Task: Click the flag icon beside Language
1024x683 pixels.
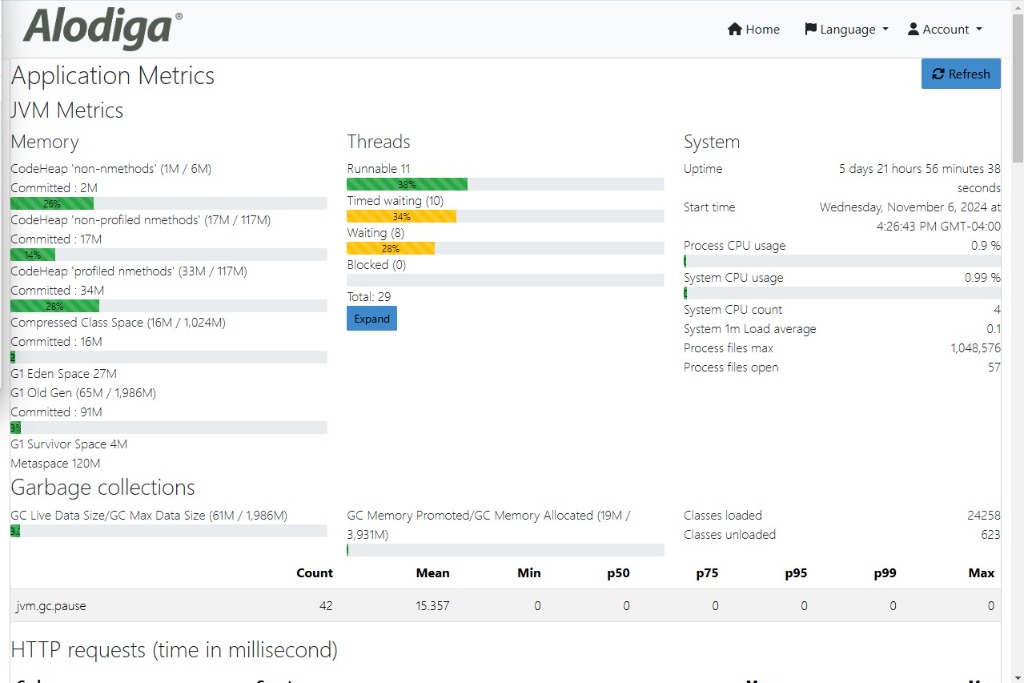Action: (812, 29)
